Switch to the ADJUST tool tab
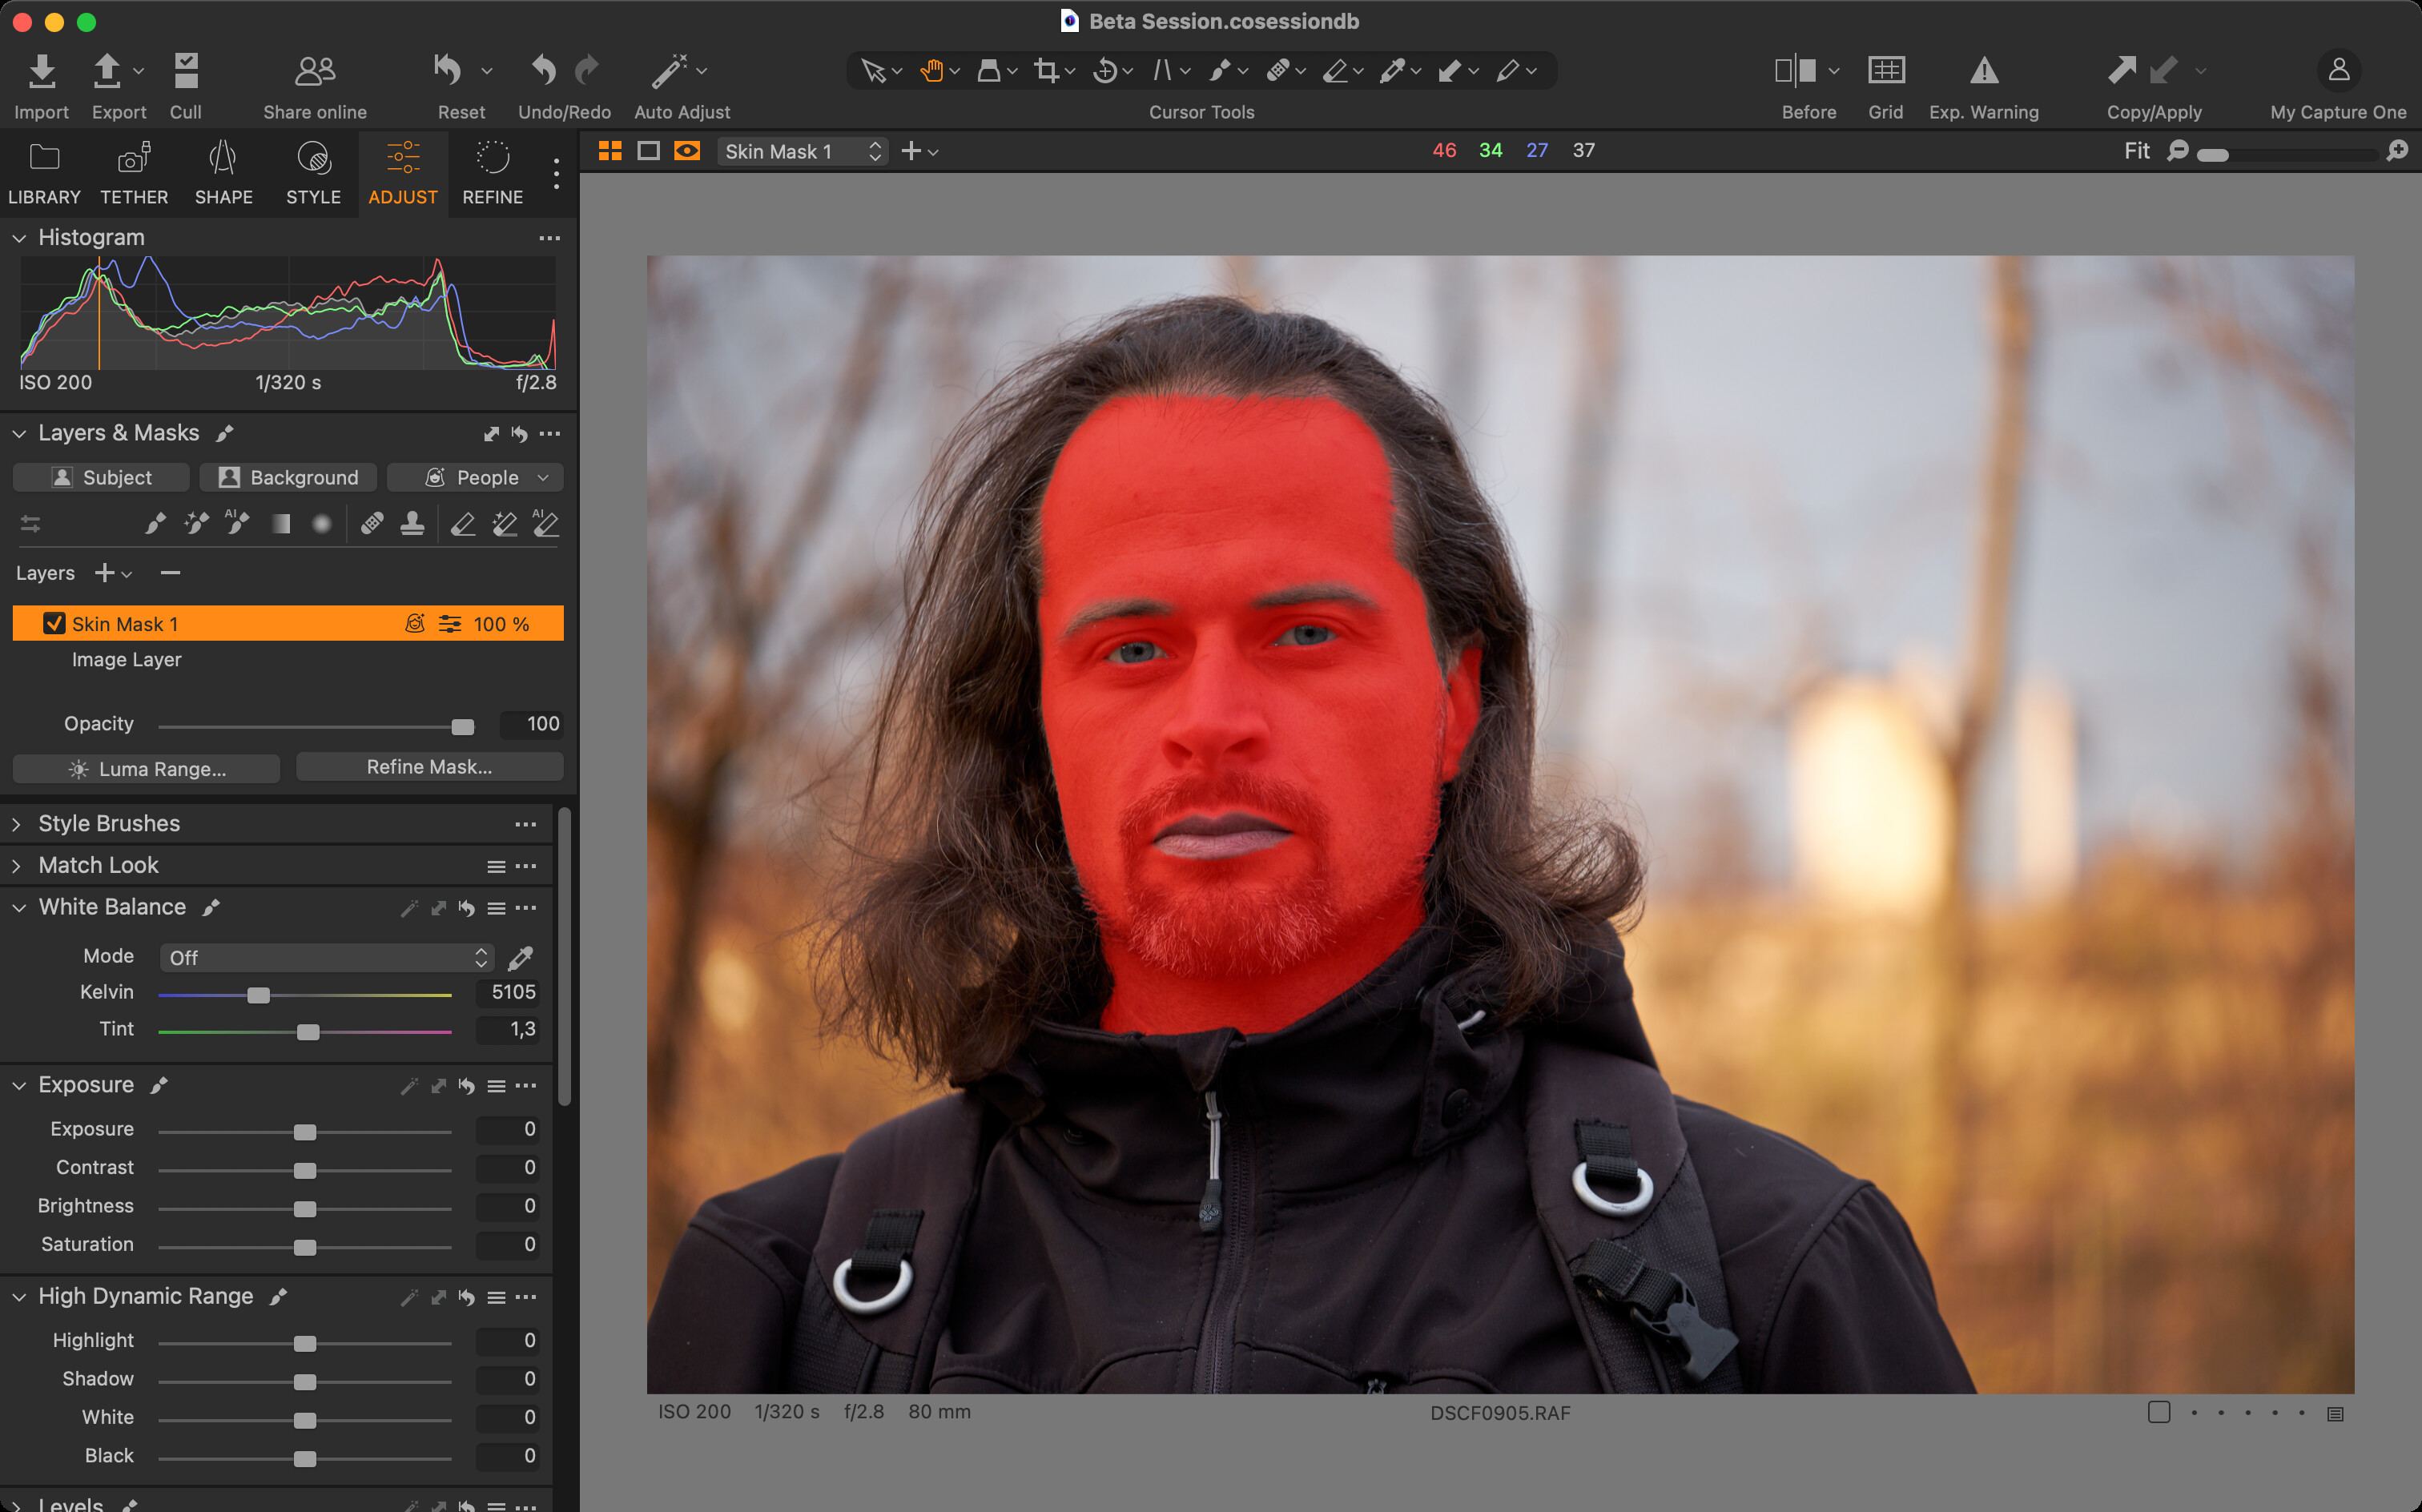Viewport: 2422px width, 1512px height. 403,173
